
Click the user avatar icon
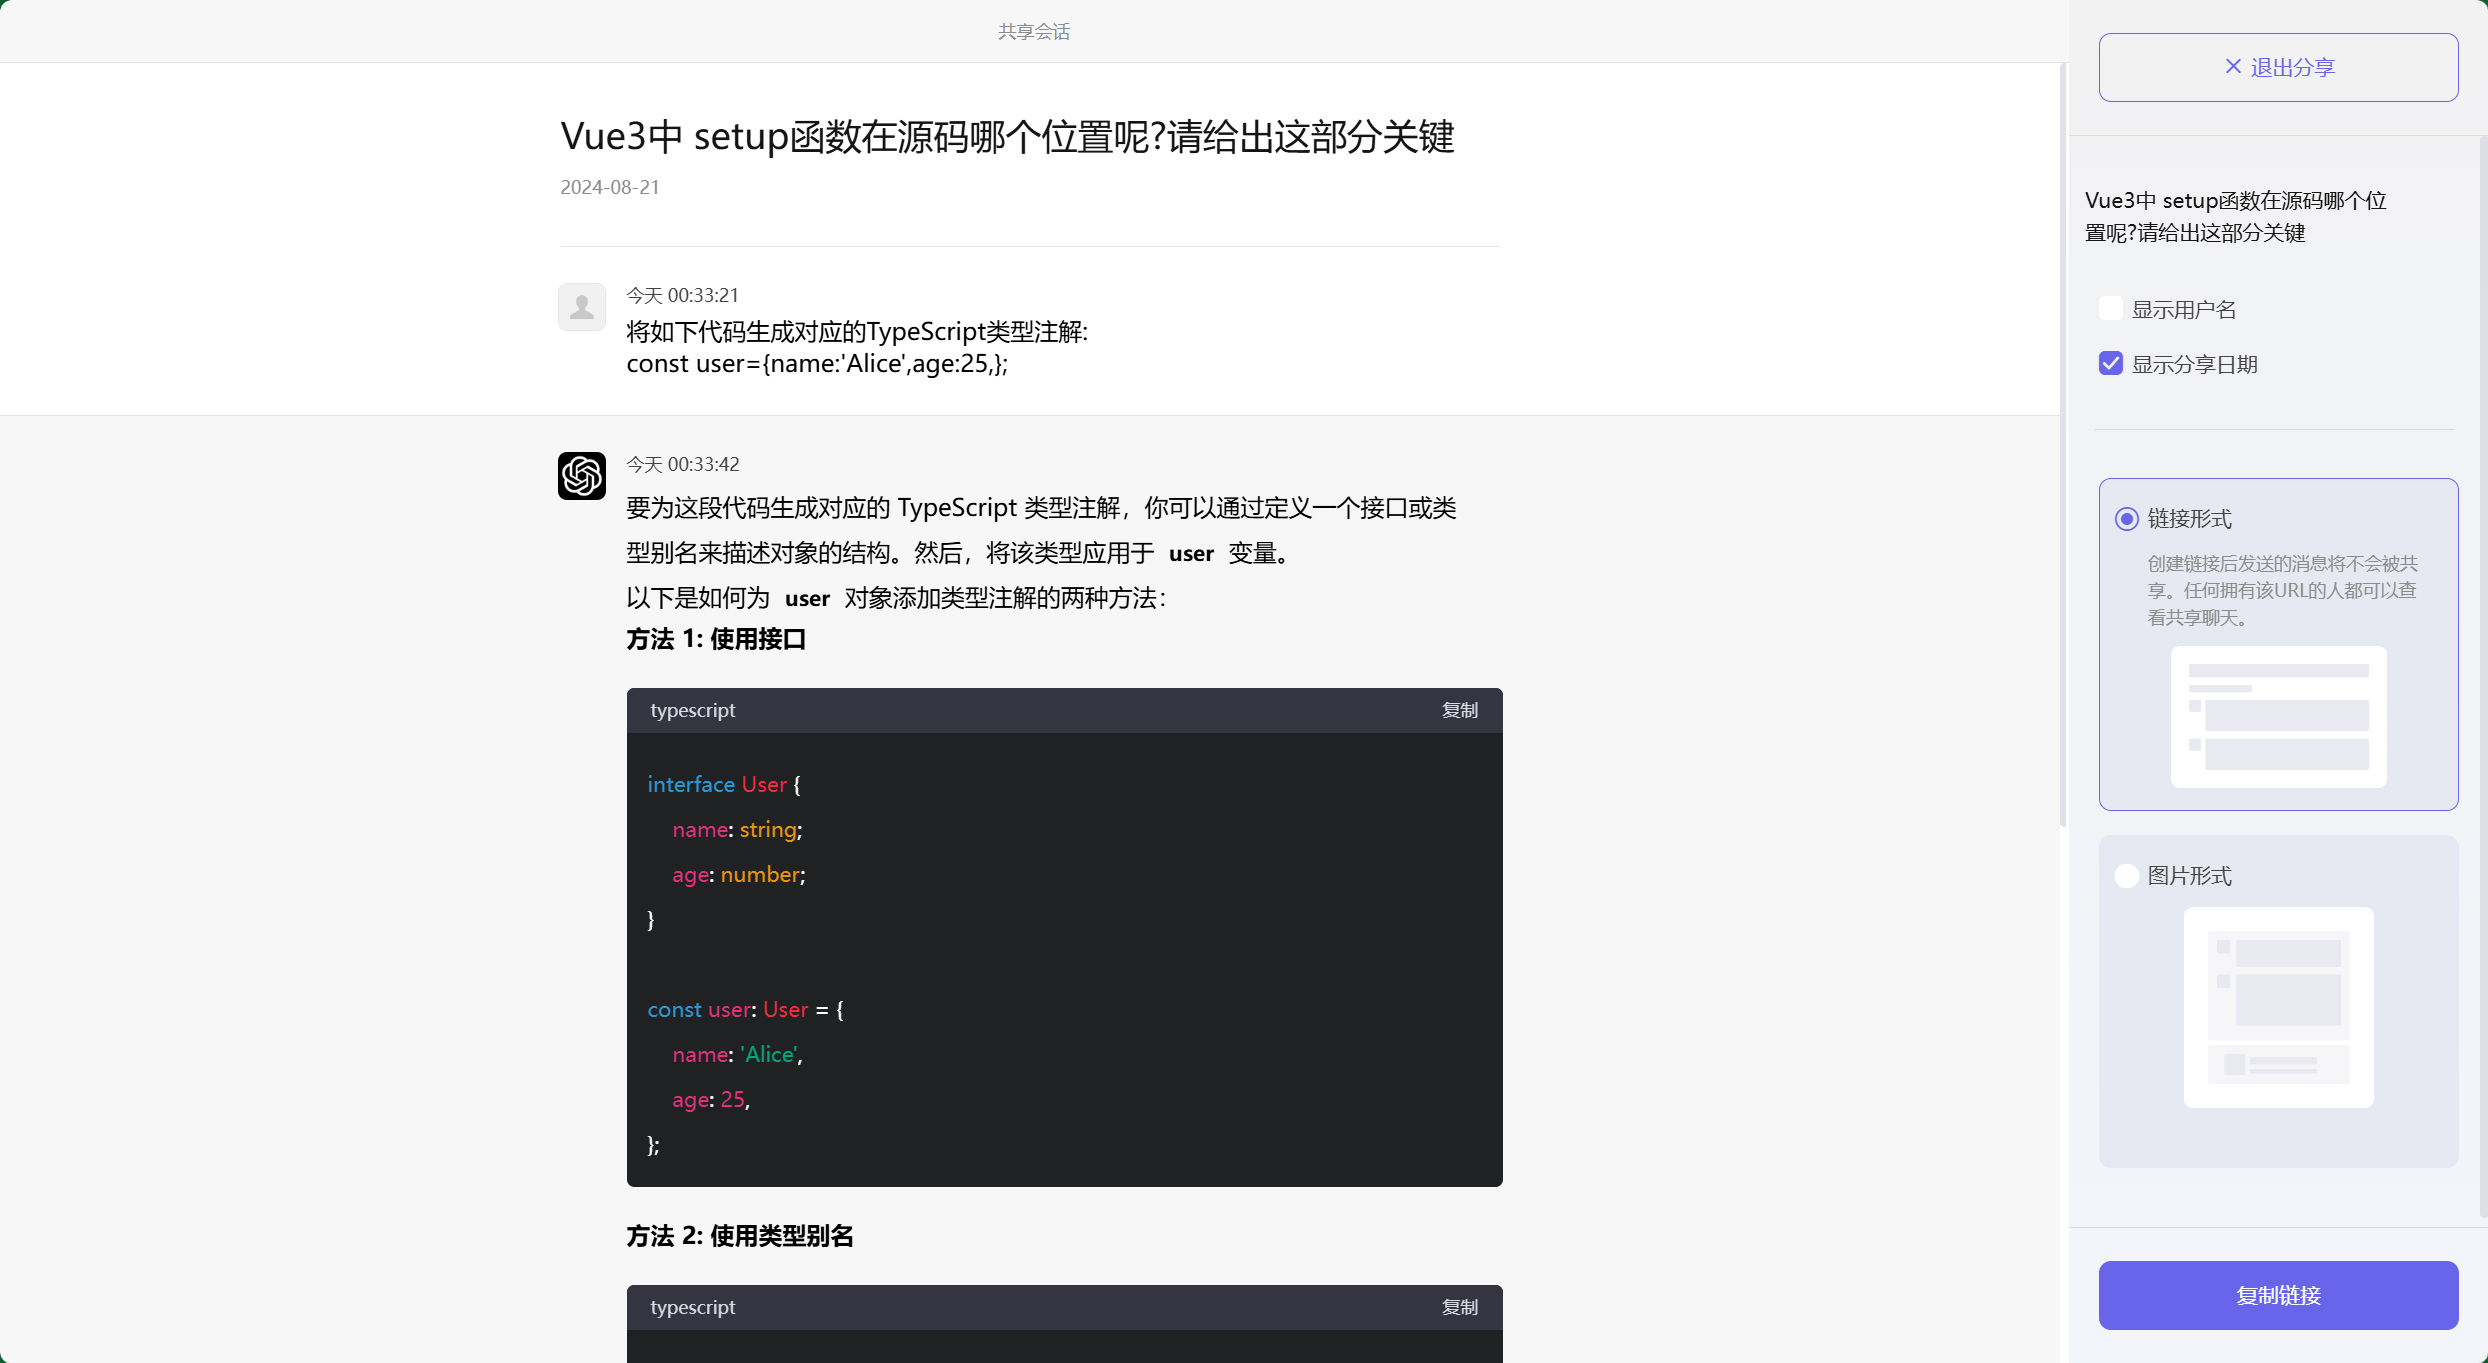[x=581, y=306]
